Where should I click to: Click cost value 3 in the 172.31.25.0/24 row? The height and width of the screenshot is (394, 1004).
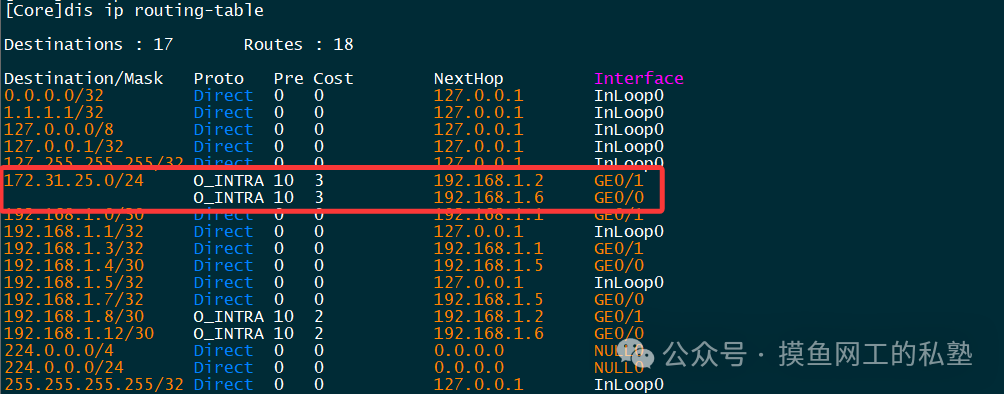coord(318,181)
